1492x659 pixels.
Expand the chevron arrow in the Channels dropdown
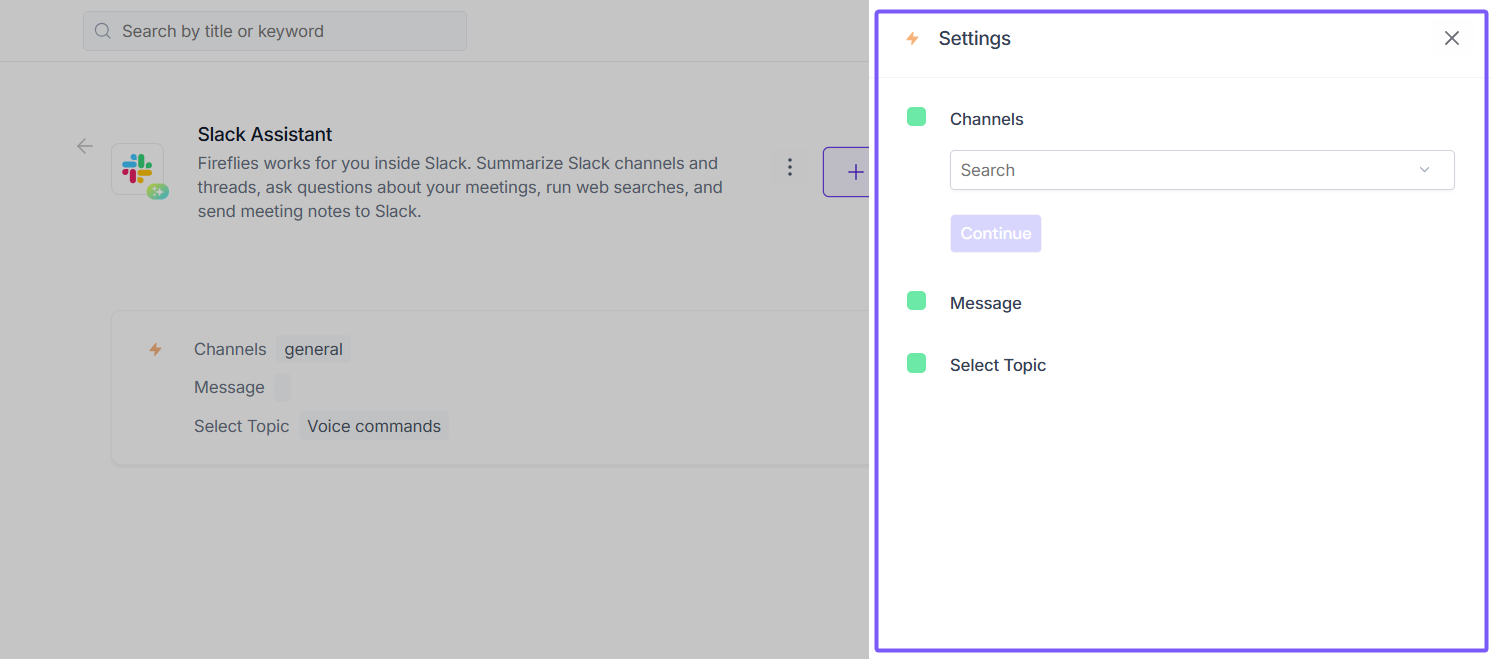(1424, 170)
